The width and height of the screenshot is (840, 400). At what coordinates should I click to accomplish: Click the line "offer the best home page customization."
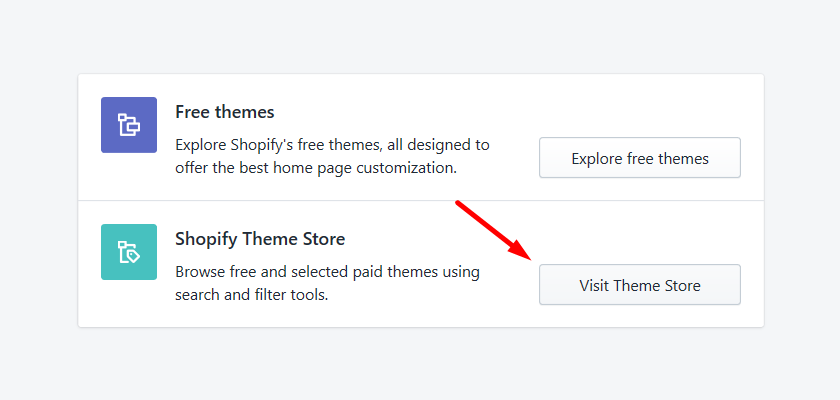tap(316, 168)
